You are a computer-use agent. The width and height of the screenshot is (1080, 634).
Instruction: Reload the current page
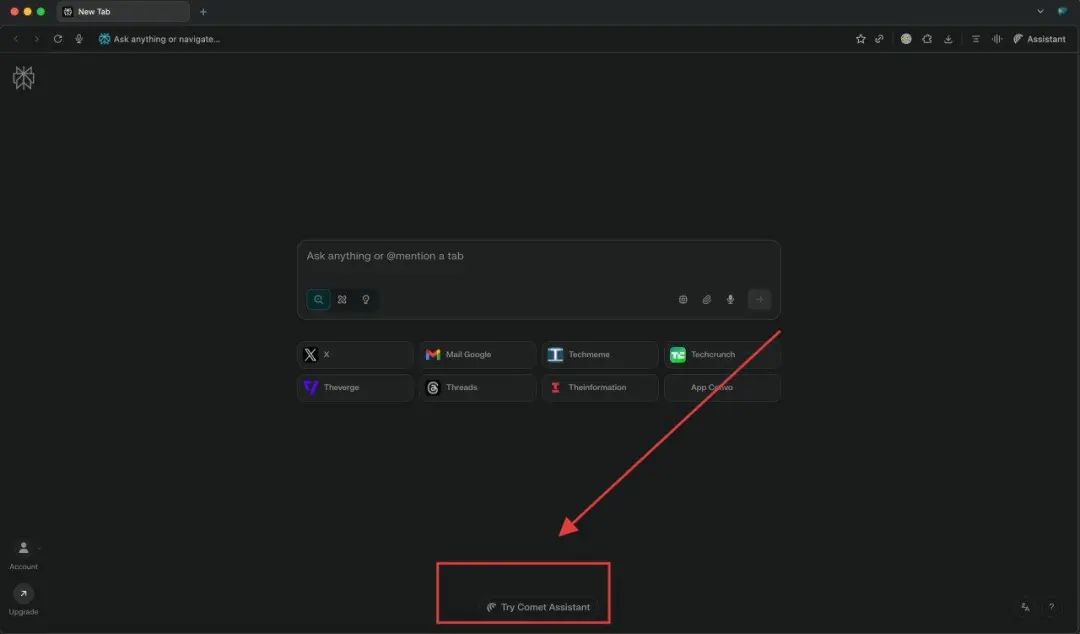pos(58,39)
